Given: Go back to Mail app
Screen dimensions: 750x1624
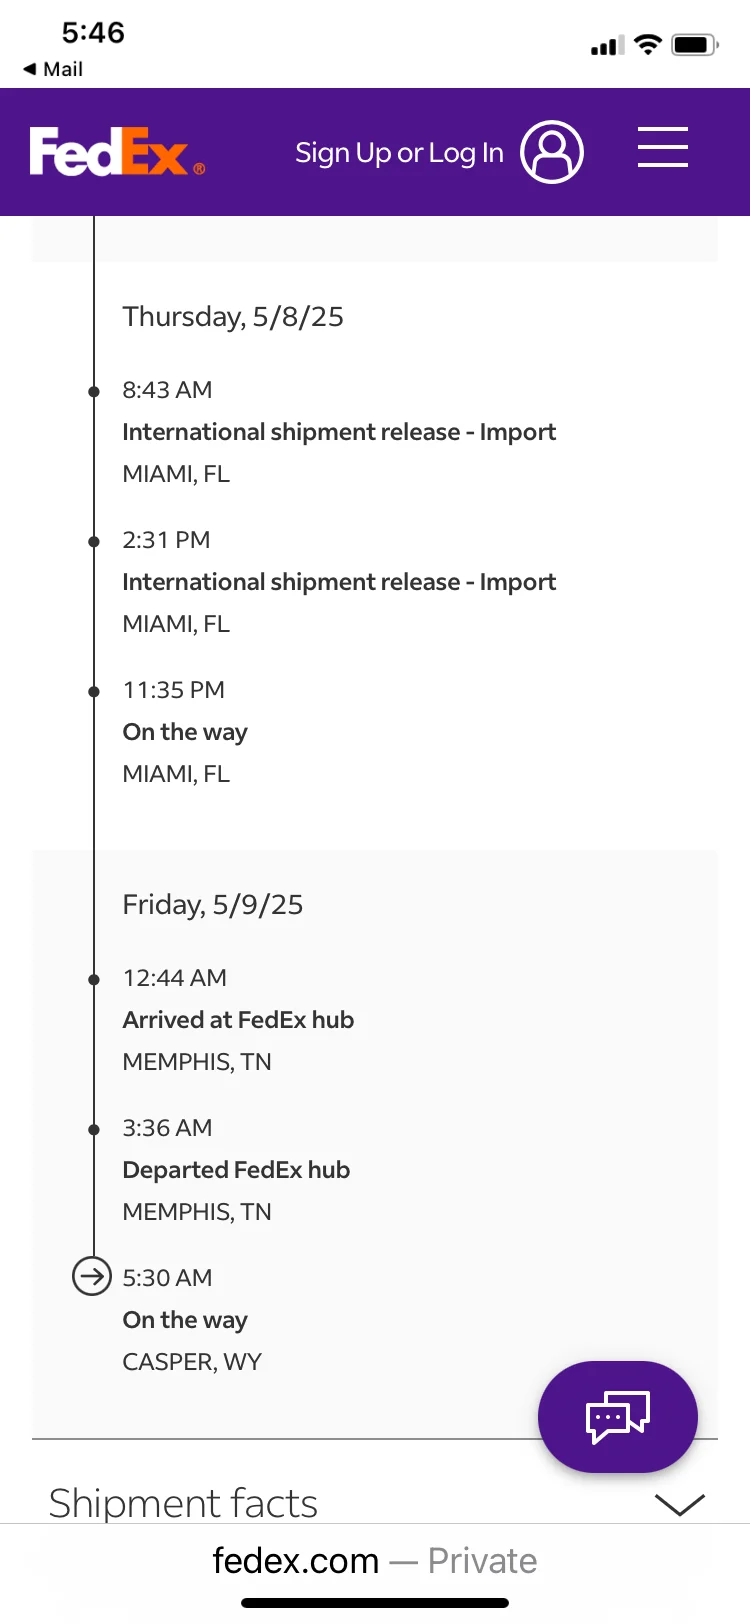Looking at the screenshot, I should point(53,69).
